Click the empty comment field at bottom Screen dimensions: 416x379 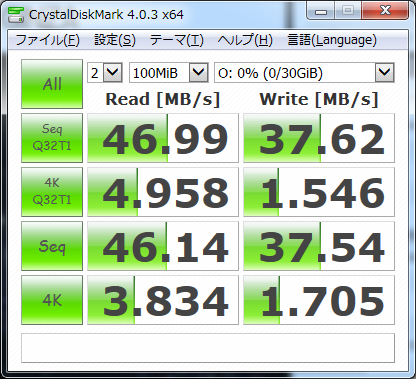pos(208,348)
